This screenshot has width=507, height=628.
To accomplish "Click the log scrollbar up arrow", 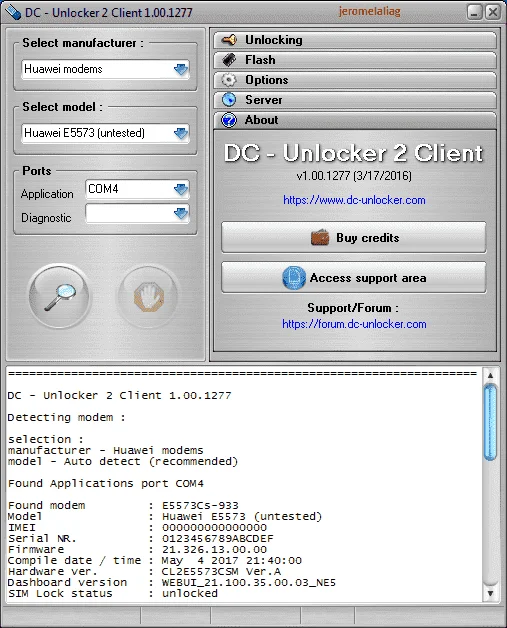I will tap(490, 376).
